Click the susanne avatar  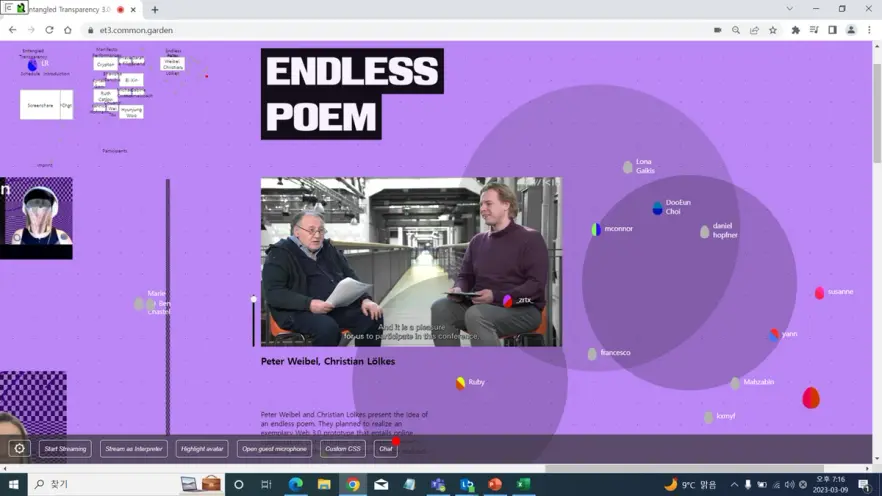(x=820, y=293)
